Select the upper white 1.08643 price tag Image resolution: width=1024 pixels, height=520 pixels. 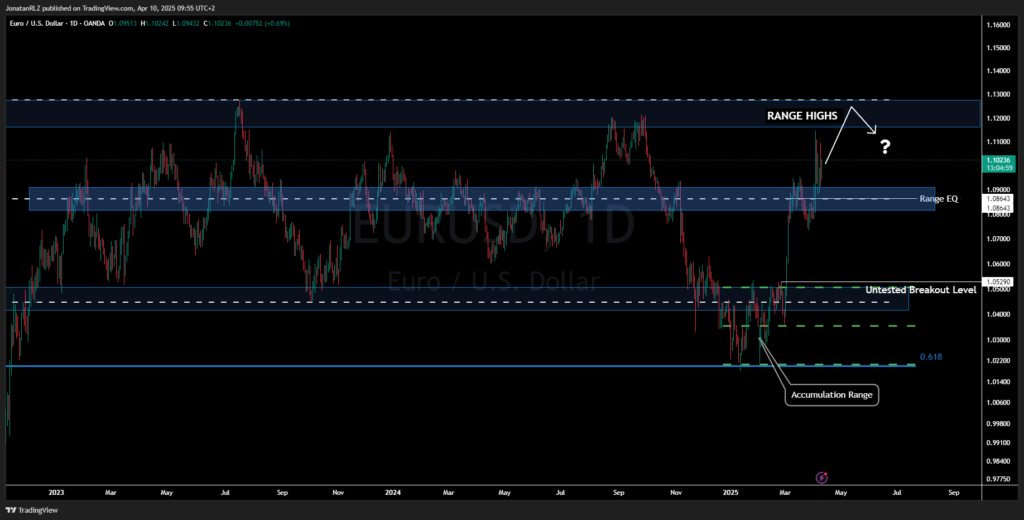coord(997,199)
